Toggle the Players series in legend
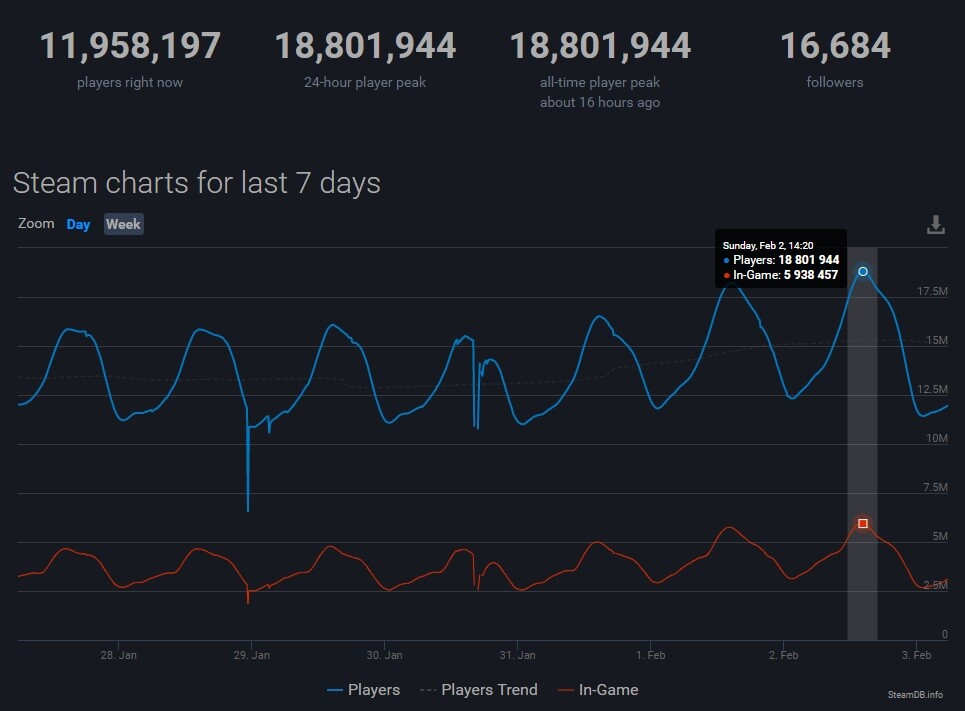 coord(363,690)
